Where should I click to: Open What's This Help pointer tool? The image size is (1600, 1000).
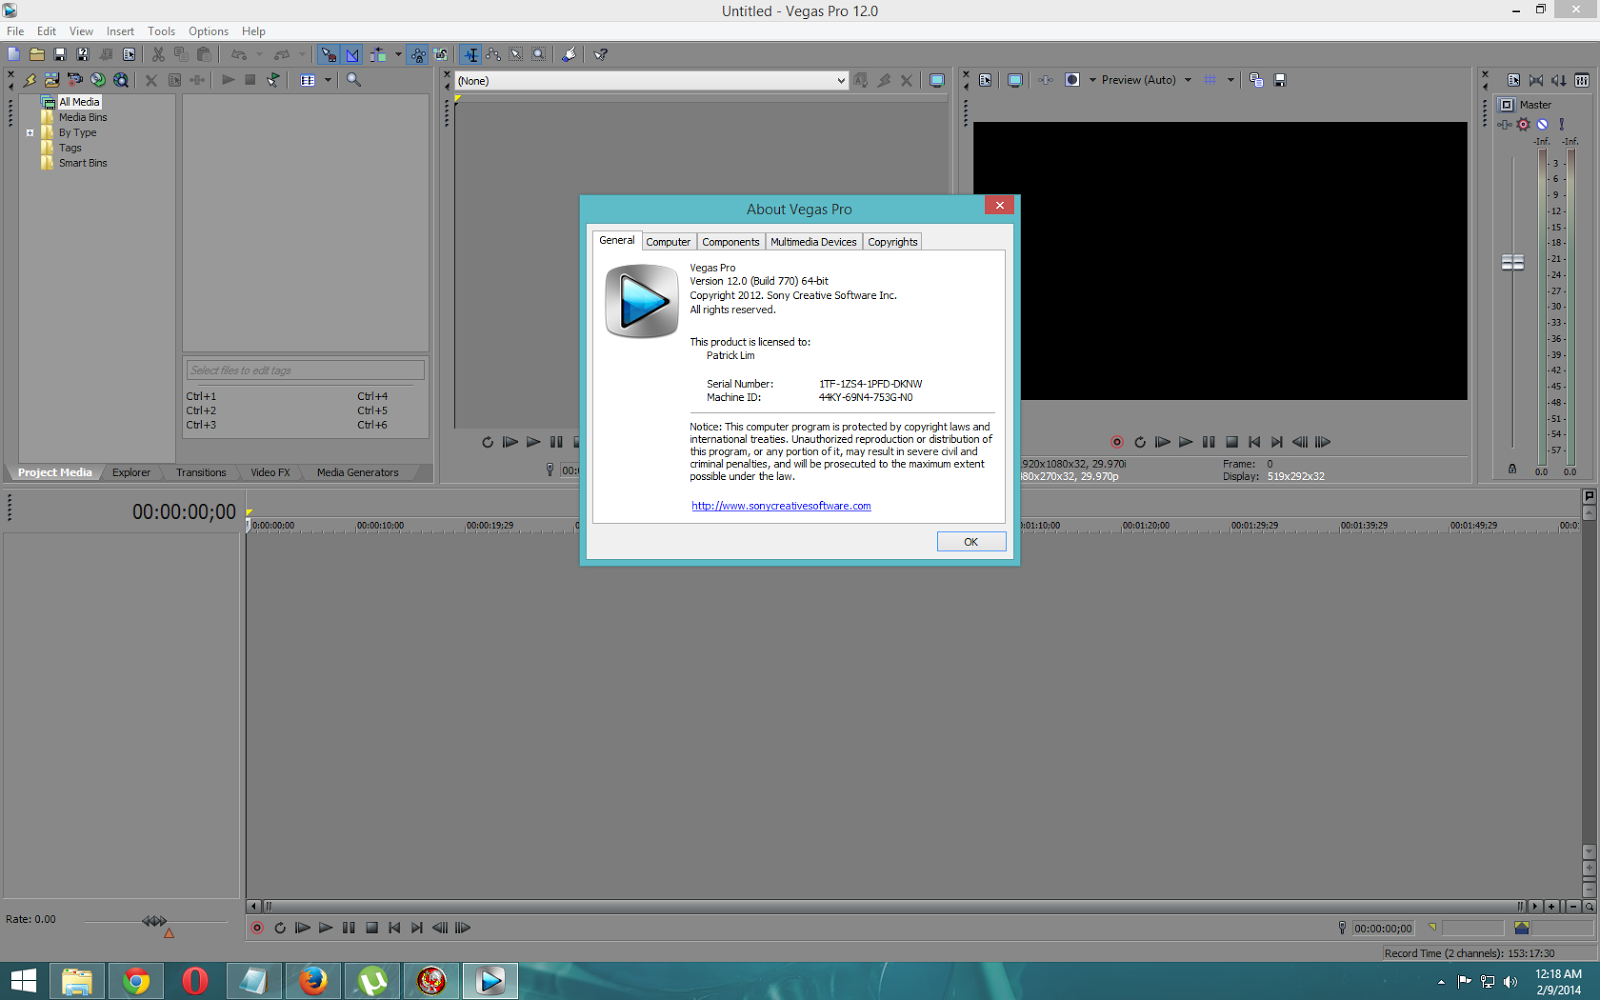click(601, 55)
